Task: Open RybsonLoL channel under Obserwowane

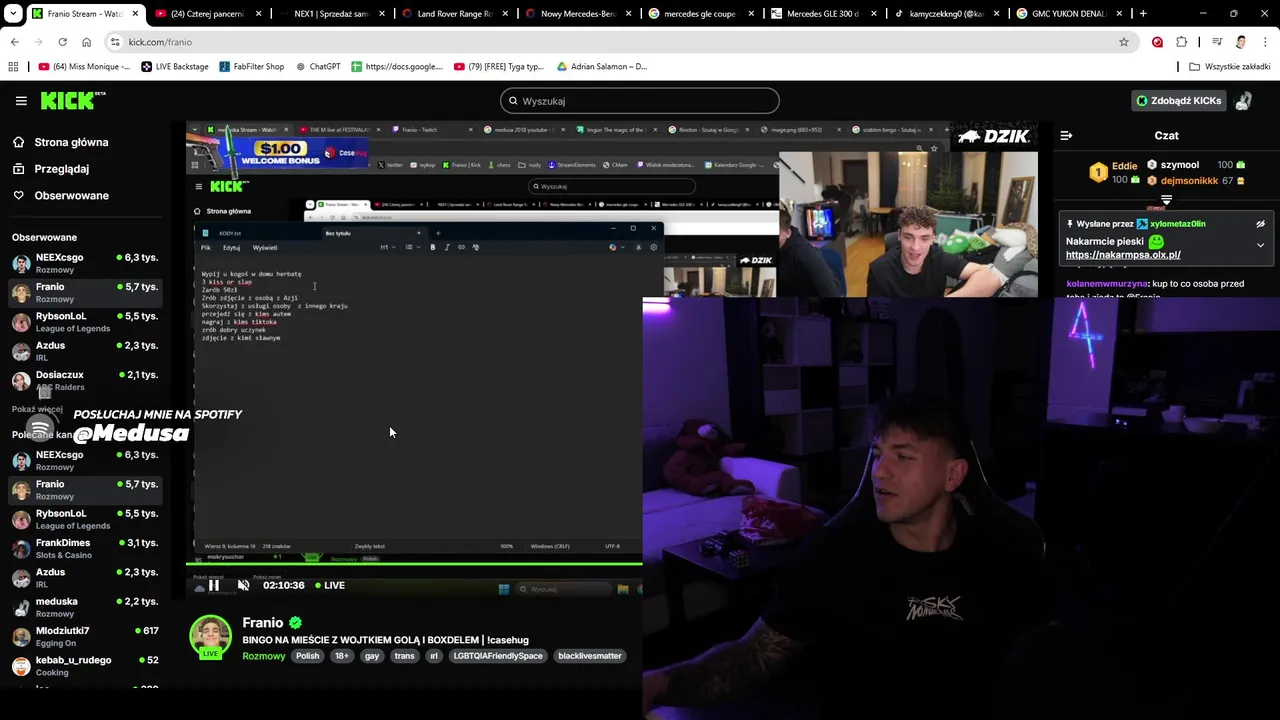Action: pyautogui.click(x=85, y=322)
